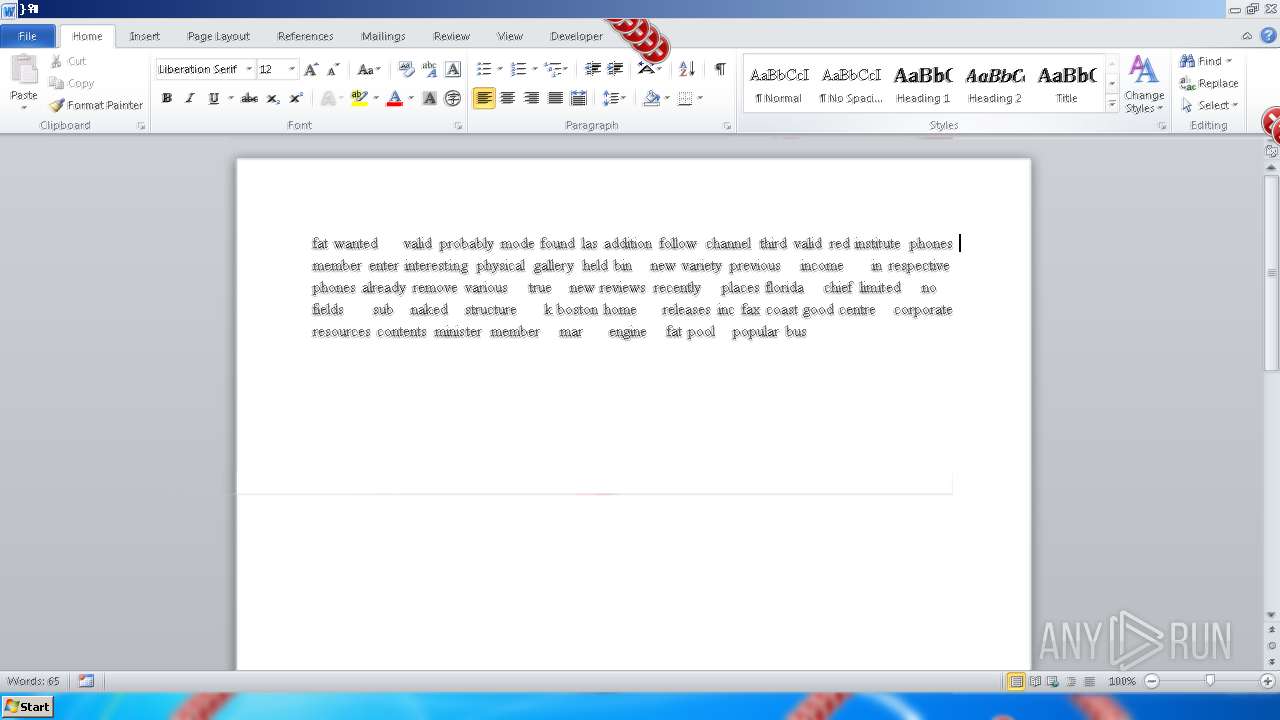Open the macro recording status bar icon
This screenshot has width=1280, height=720.
pyautogui.click(x=86, y=681)
